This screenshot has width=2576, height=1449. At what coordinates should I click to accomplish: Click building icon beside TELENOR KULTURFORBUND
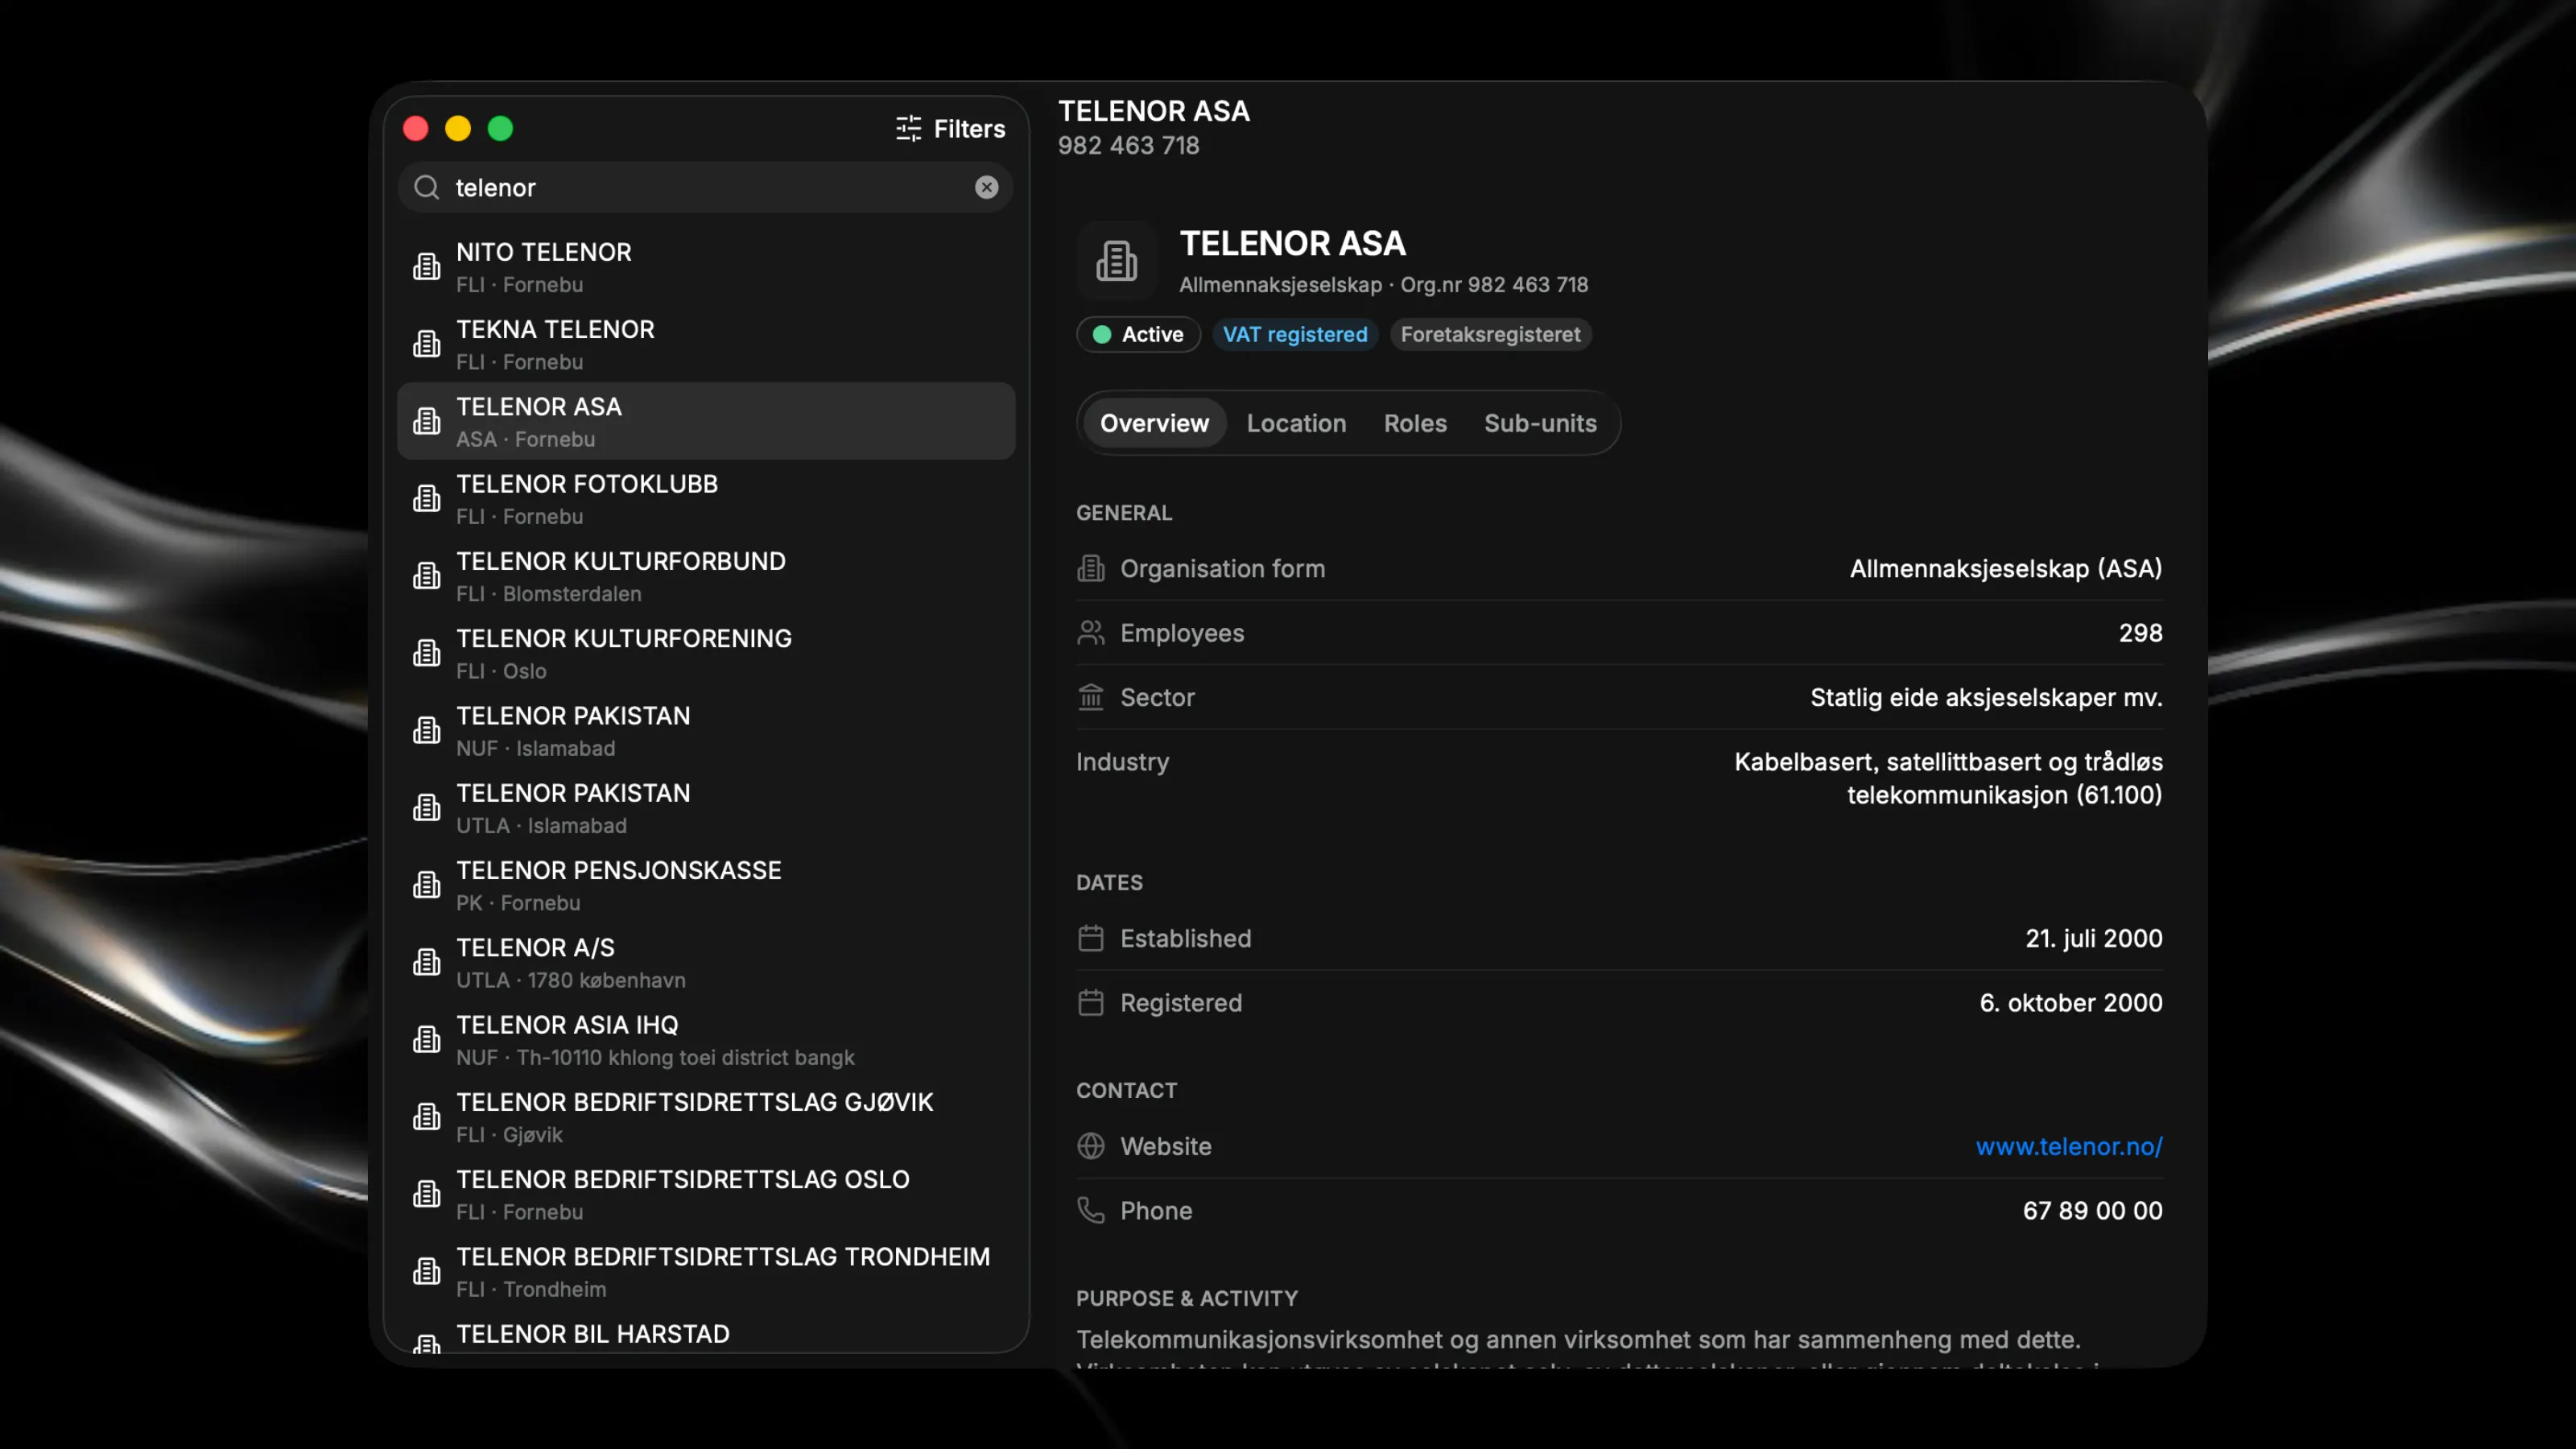click(427, 576)
